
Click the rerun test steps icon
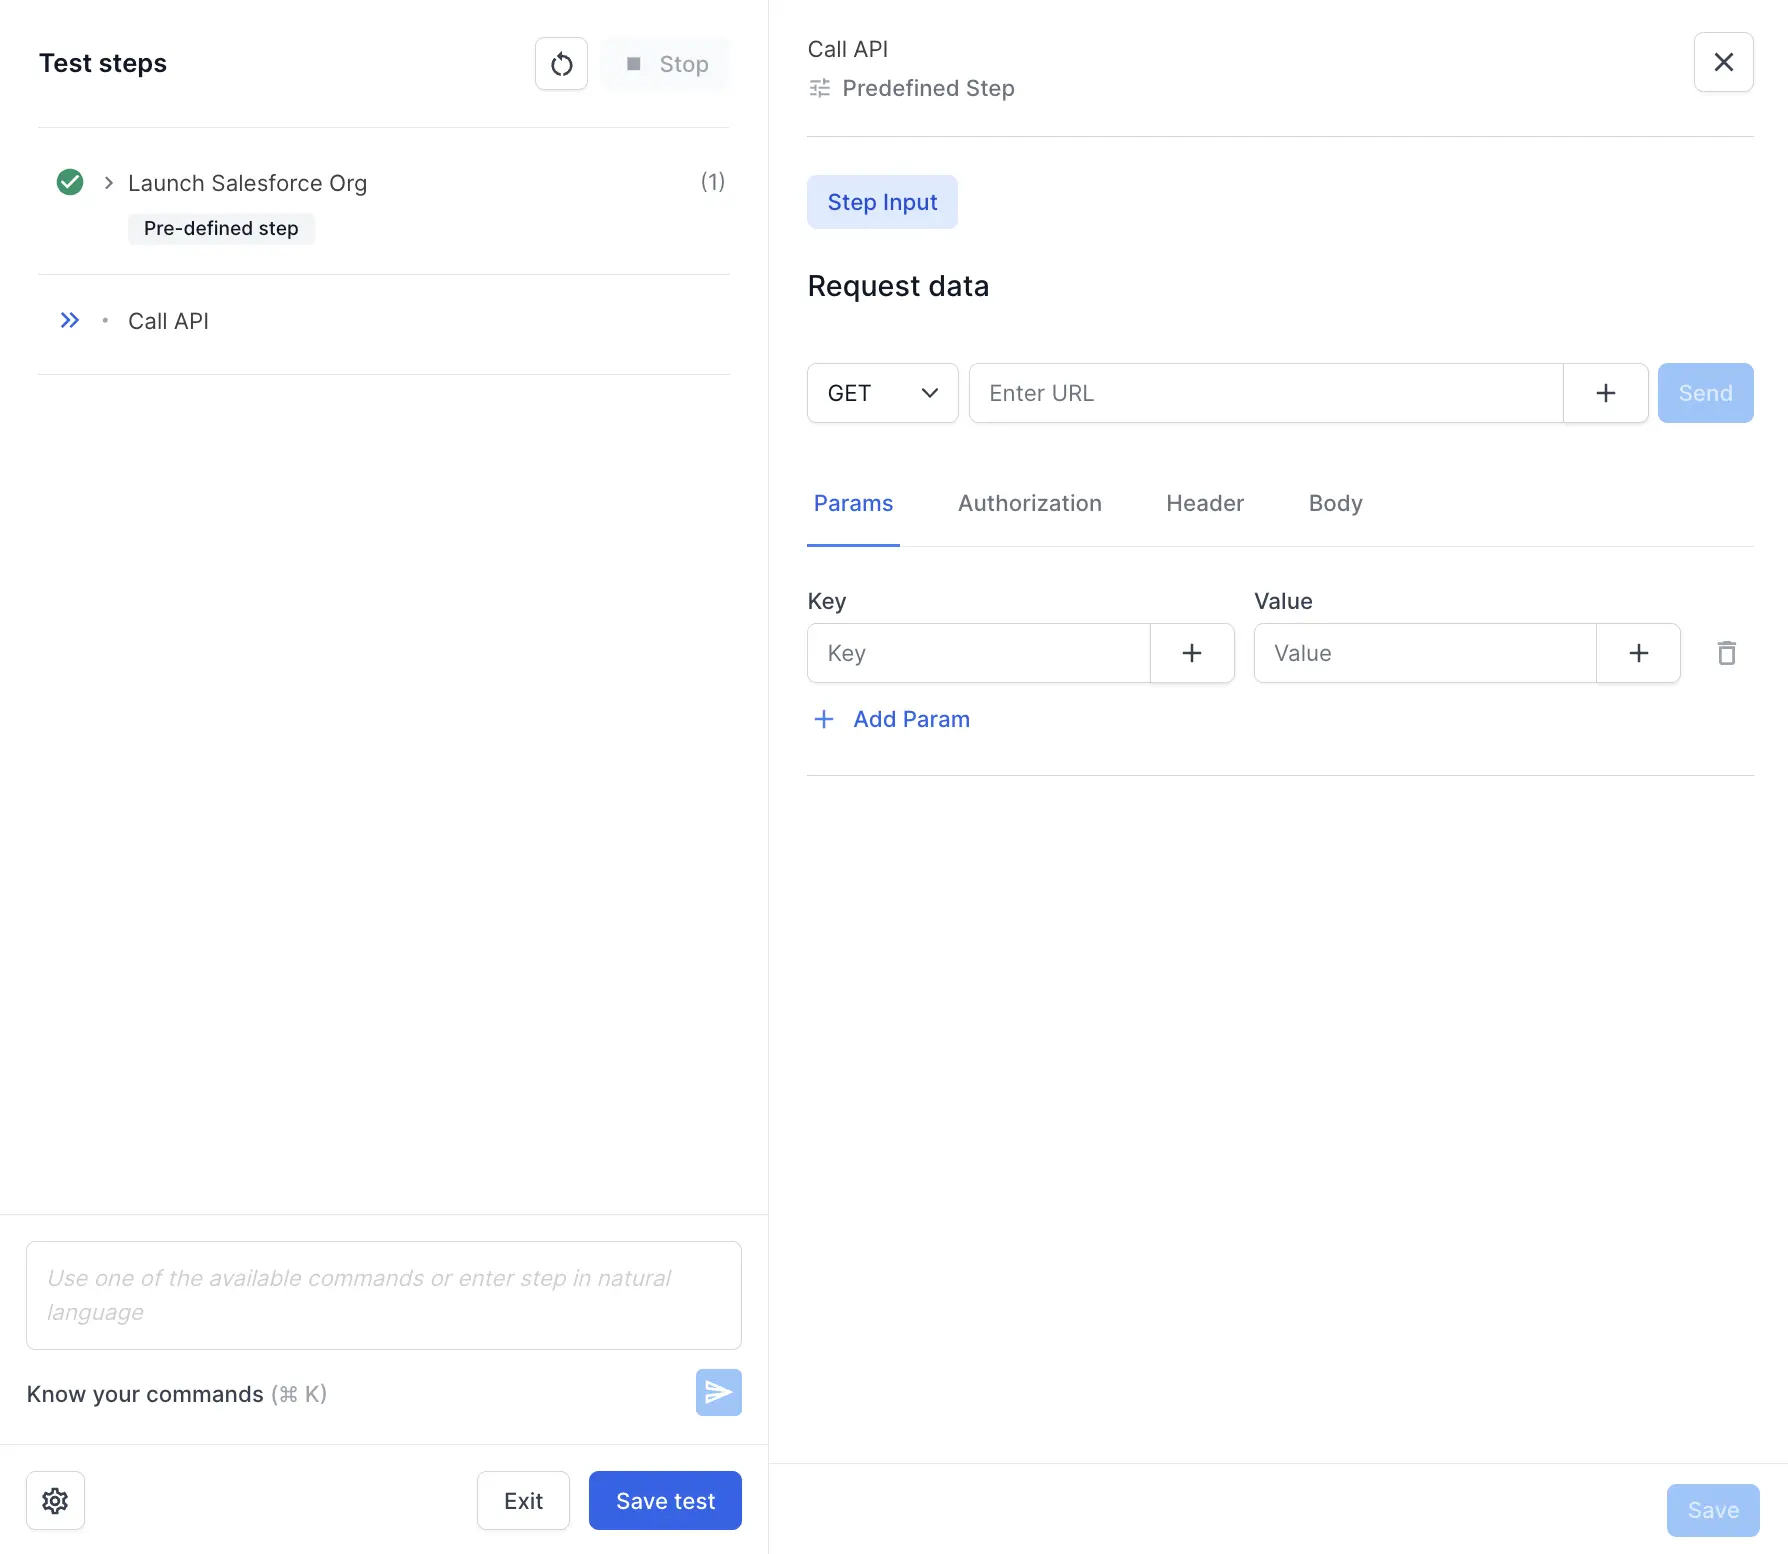tap(561, 63)
